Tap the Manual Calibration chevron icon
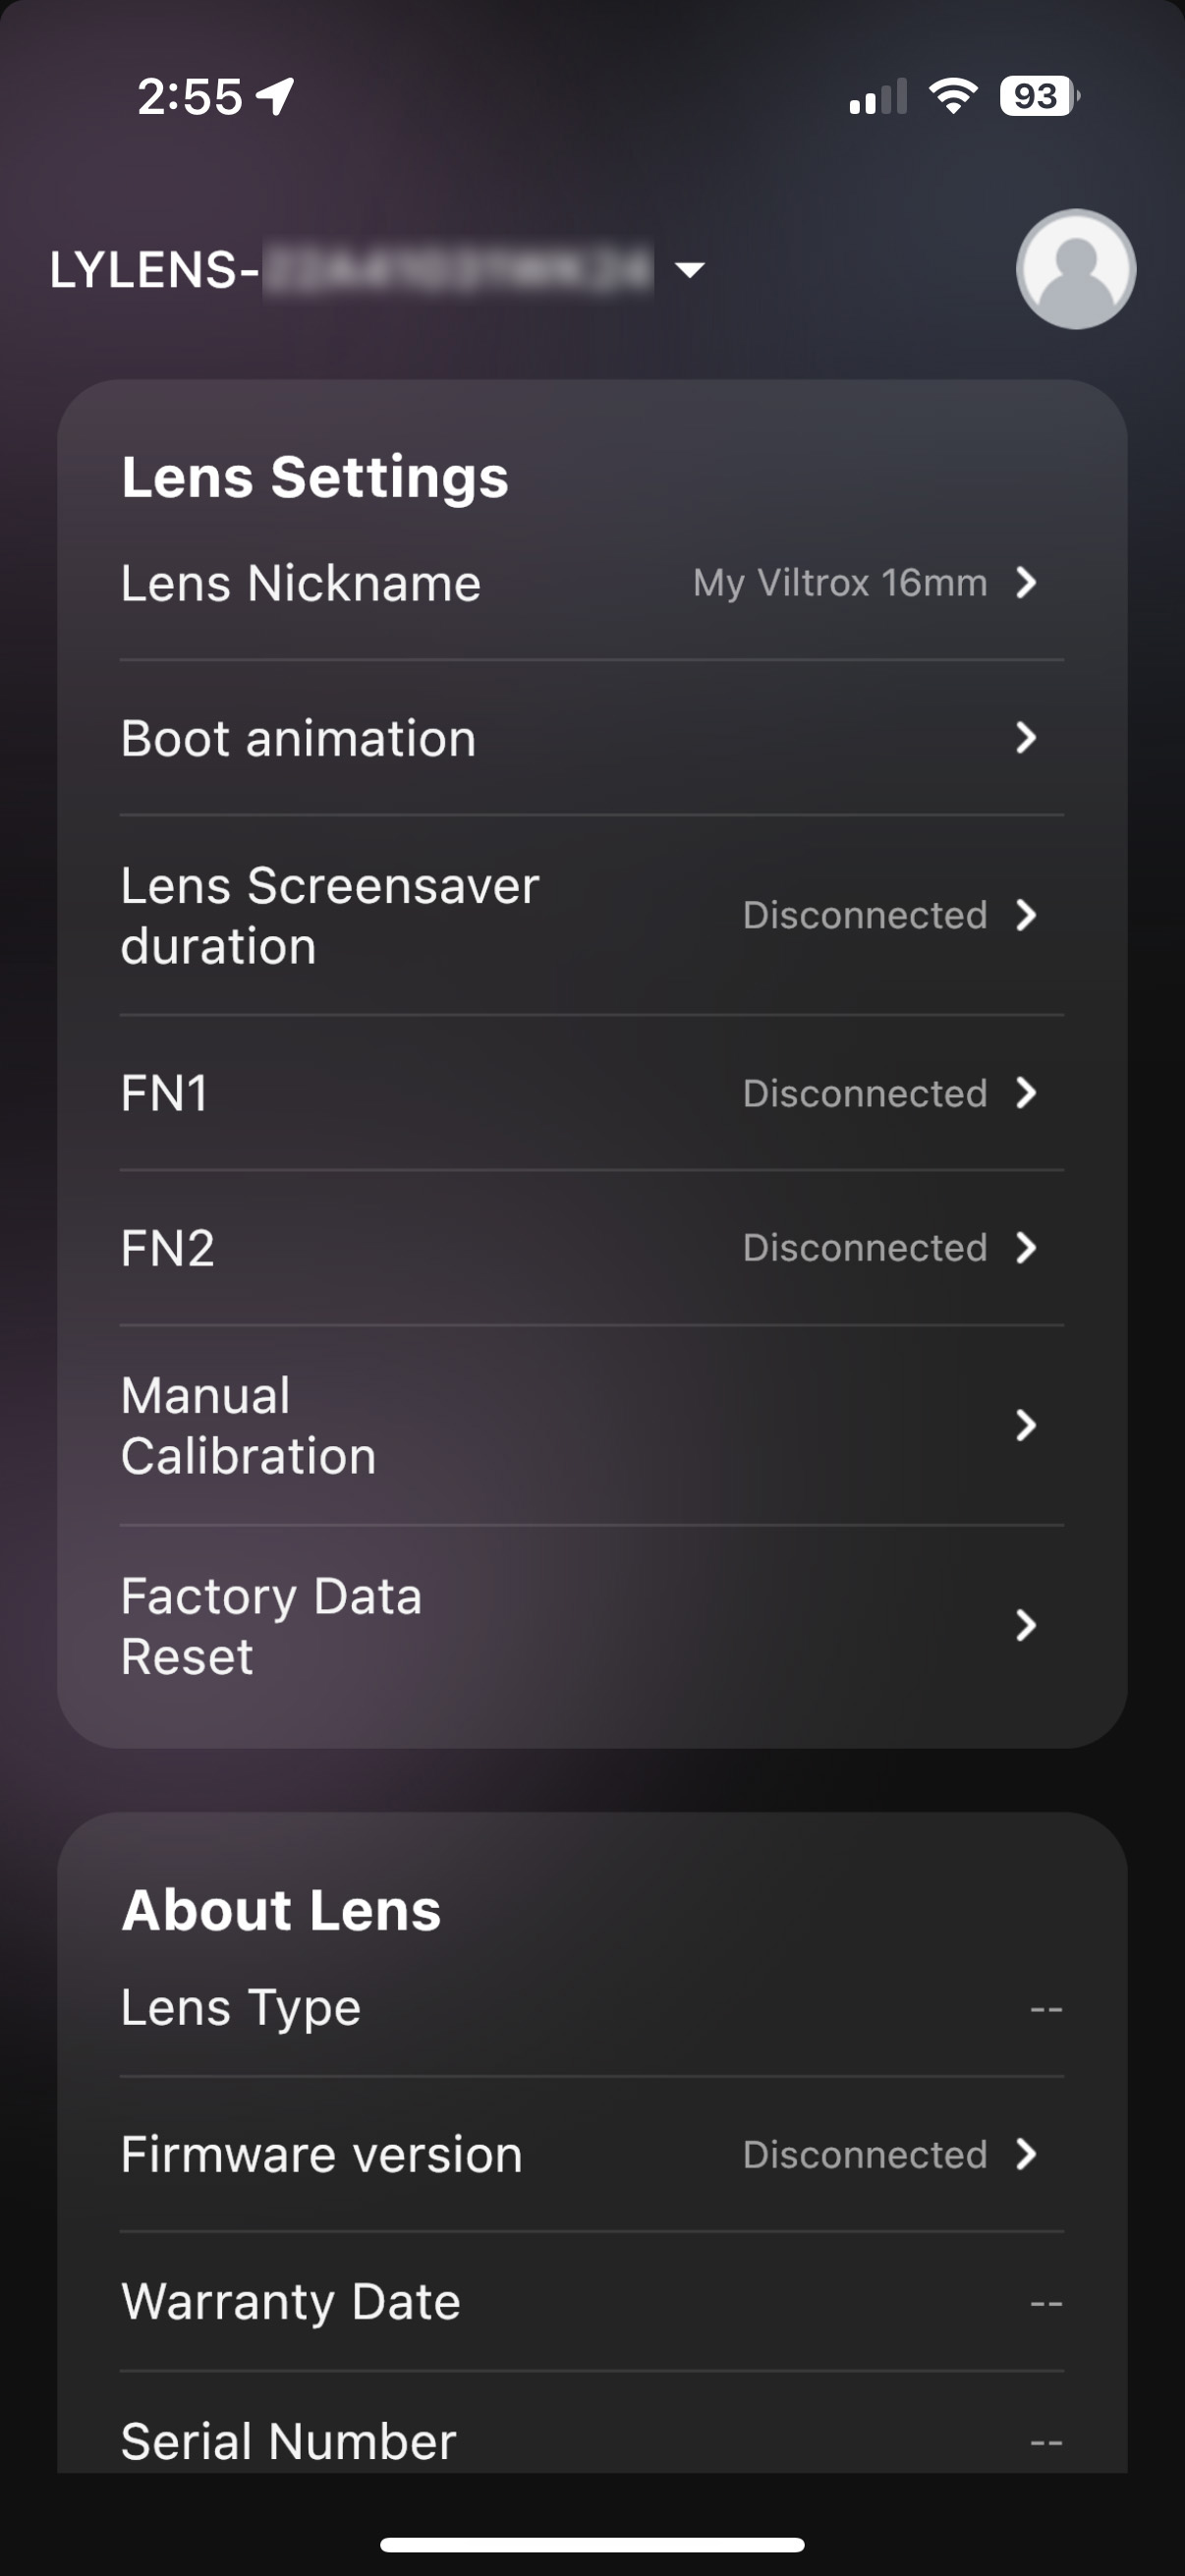The image size is (1185, 2576). (1025, 1425)
